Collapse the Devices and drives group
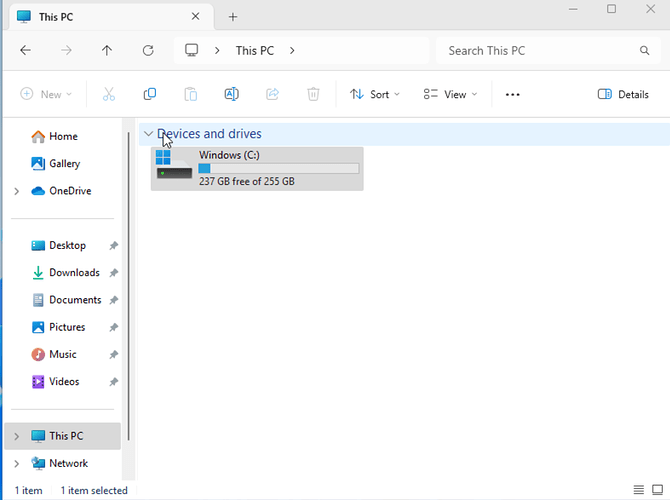 [148, 134]
